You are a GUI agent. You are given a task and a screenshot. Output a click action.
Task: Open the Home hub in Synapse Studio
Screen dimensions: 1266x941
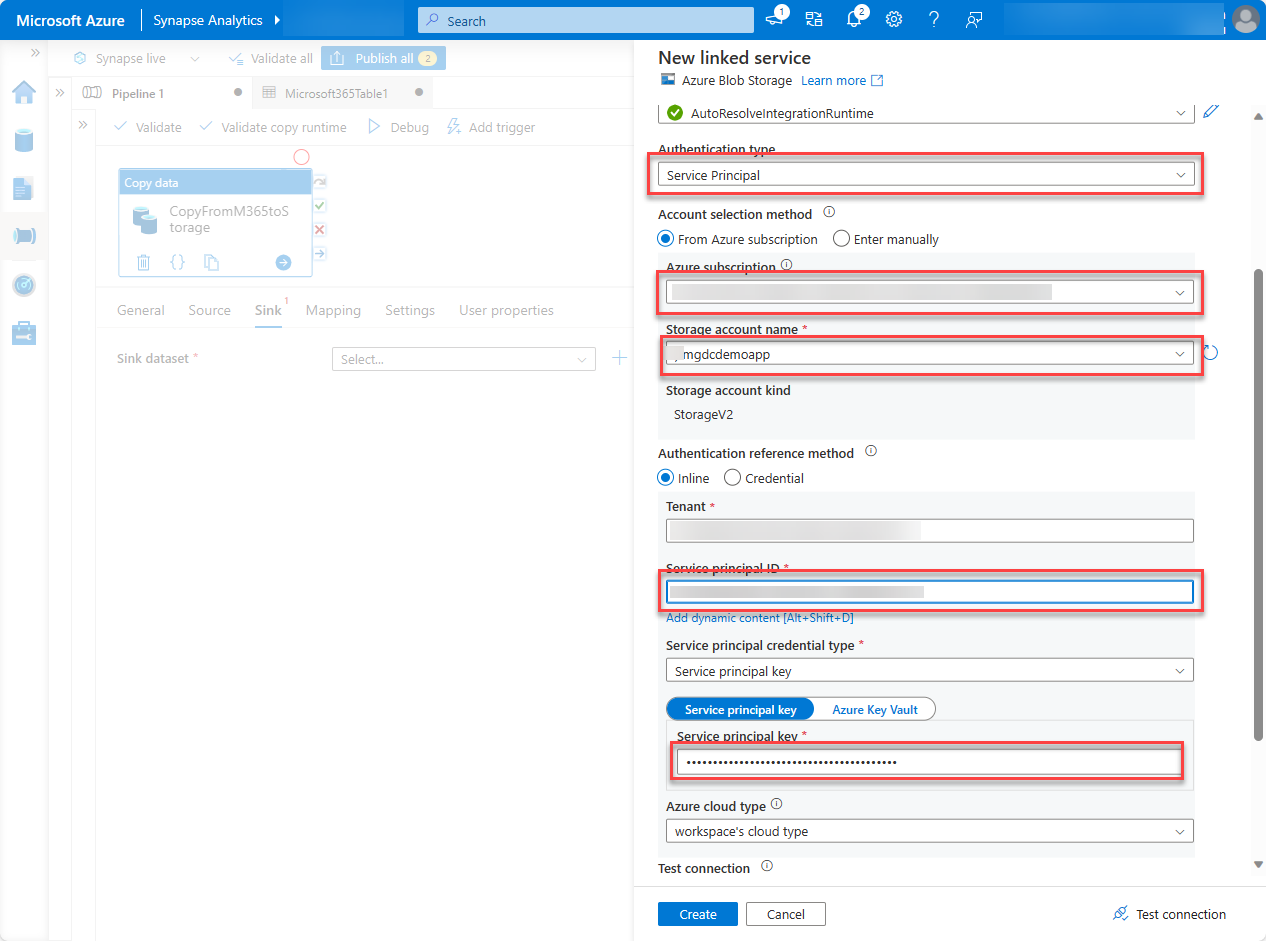pyautogui.click(x=24, y=92)
